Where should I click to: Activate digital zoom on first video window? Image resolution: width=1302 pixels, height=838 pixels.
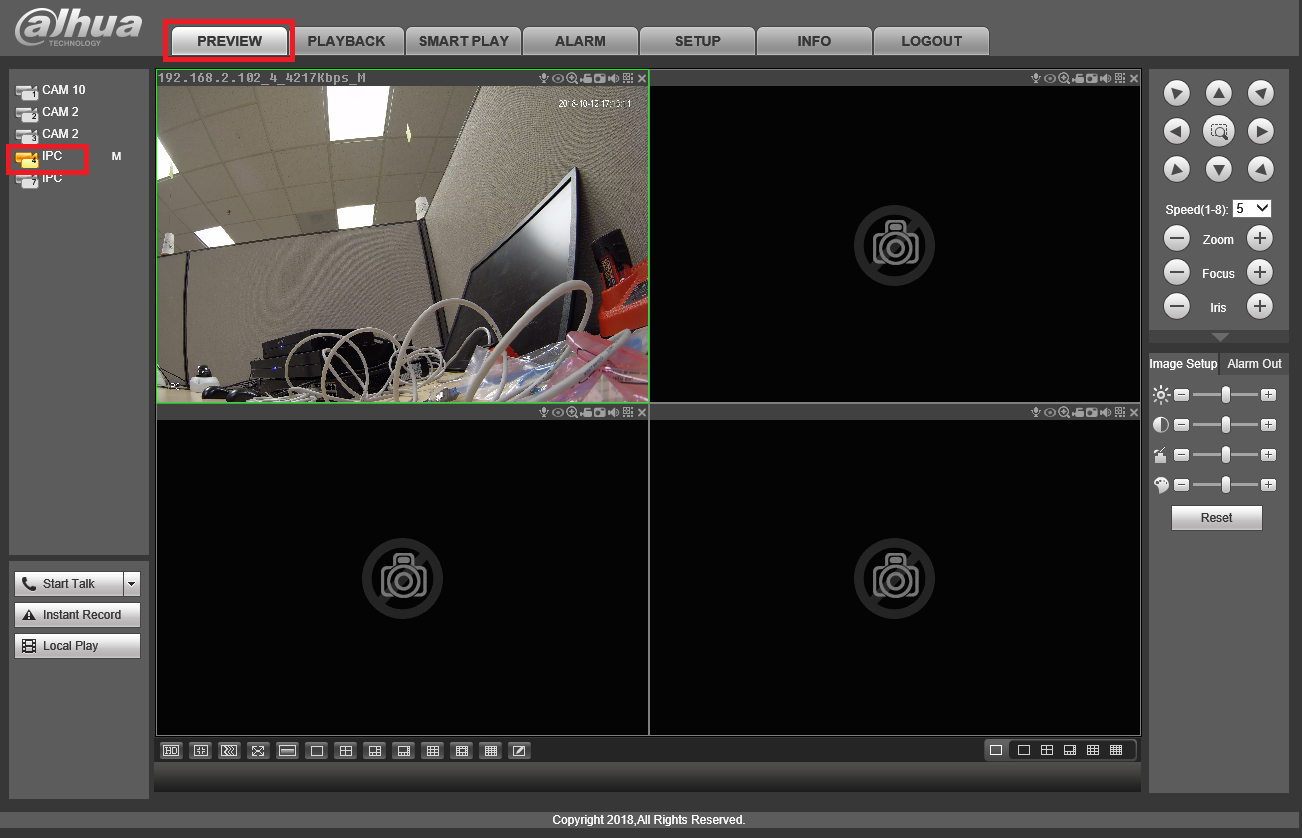click(572, 78)
